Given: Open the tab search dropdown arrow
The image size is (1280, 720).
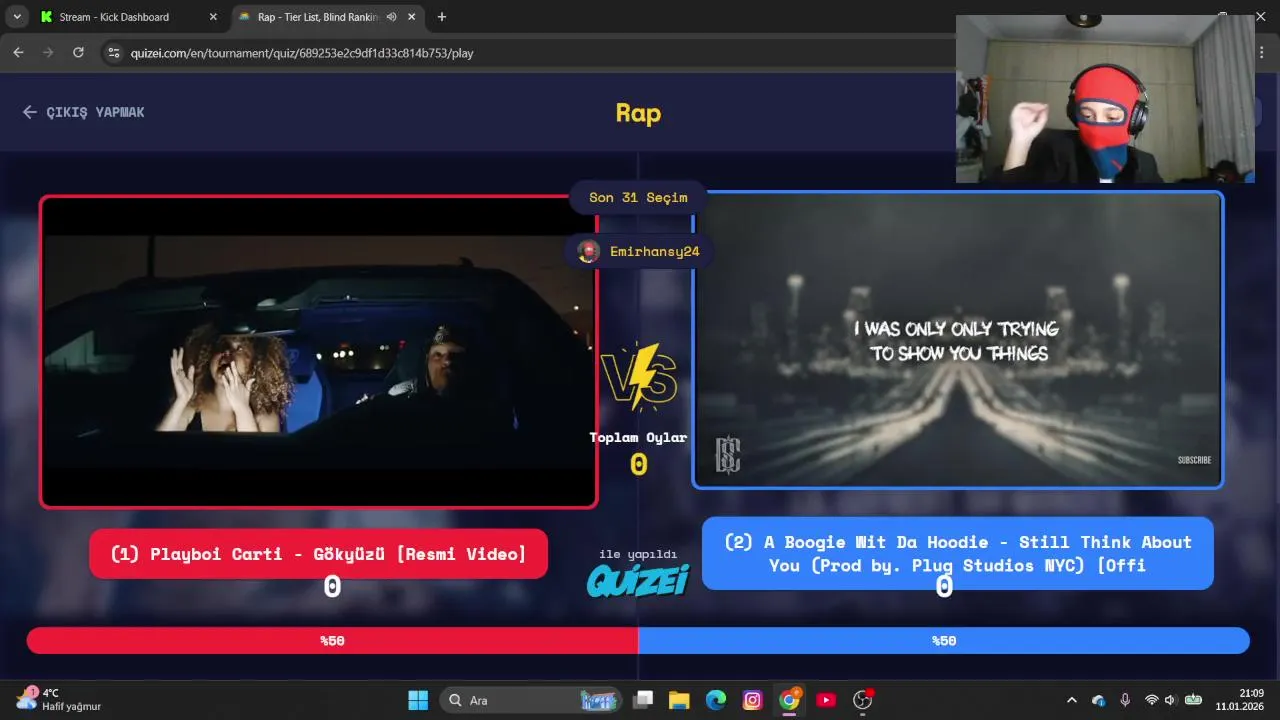Looking at the screenshot, I should pos(17,17).
